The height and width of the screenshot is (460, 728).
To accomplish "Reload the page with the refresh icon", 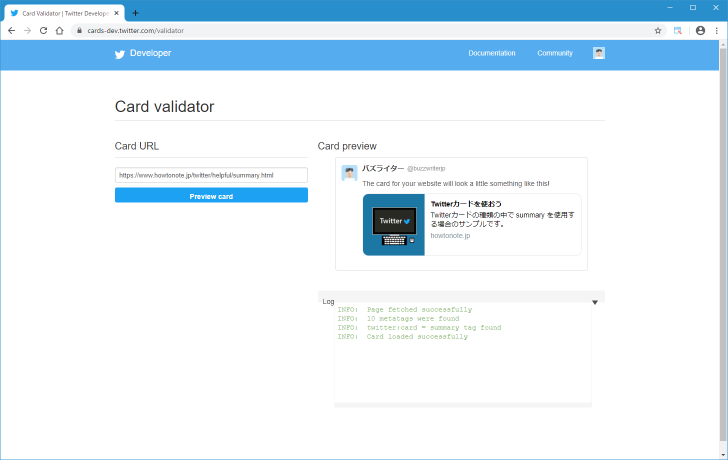I will 43,31.
